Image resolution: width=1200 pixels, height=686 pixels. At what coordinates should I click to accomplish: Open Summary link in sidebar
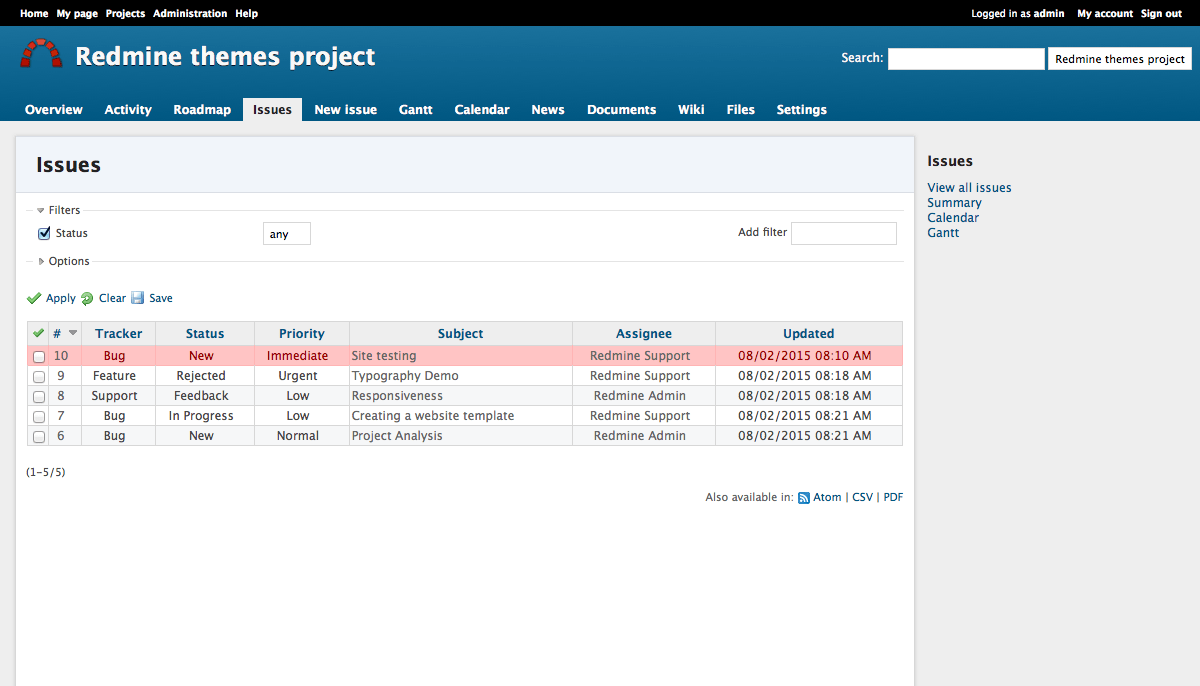click(x=954, y=202)
